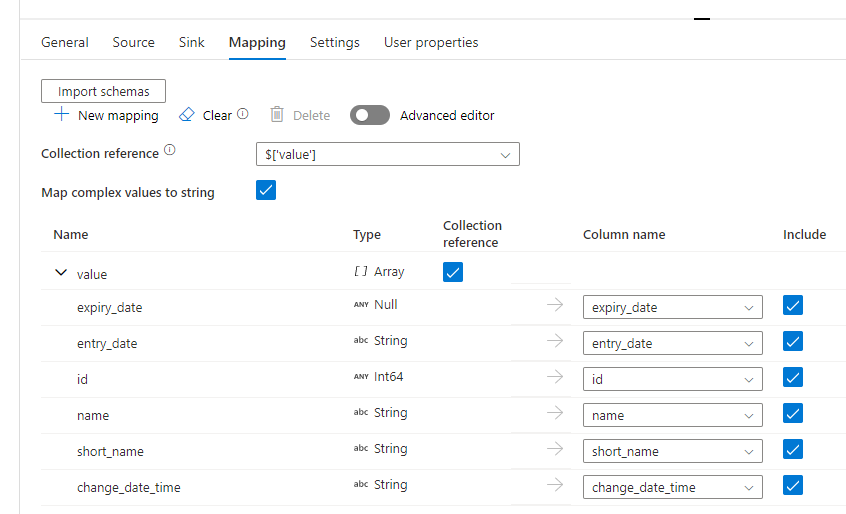The image size is (846, 514).
Task: Switch to the Sink tab
Action: tap(191, 42)
